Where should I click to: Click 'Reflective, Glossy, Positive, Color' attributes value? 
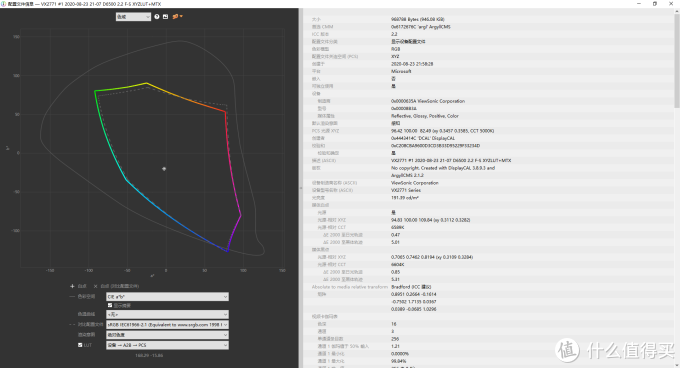pos(425,116)
